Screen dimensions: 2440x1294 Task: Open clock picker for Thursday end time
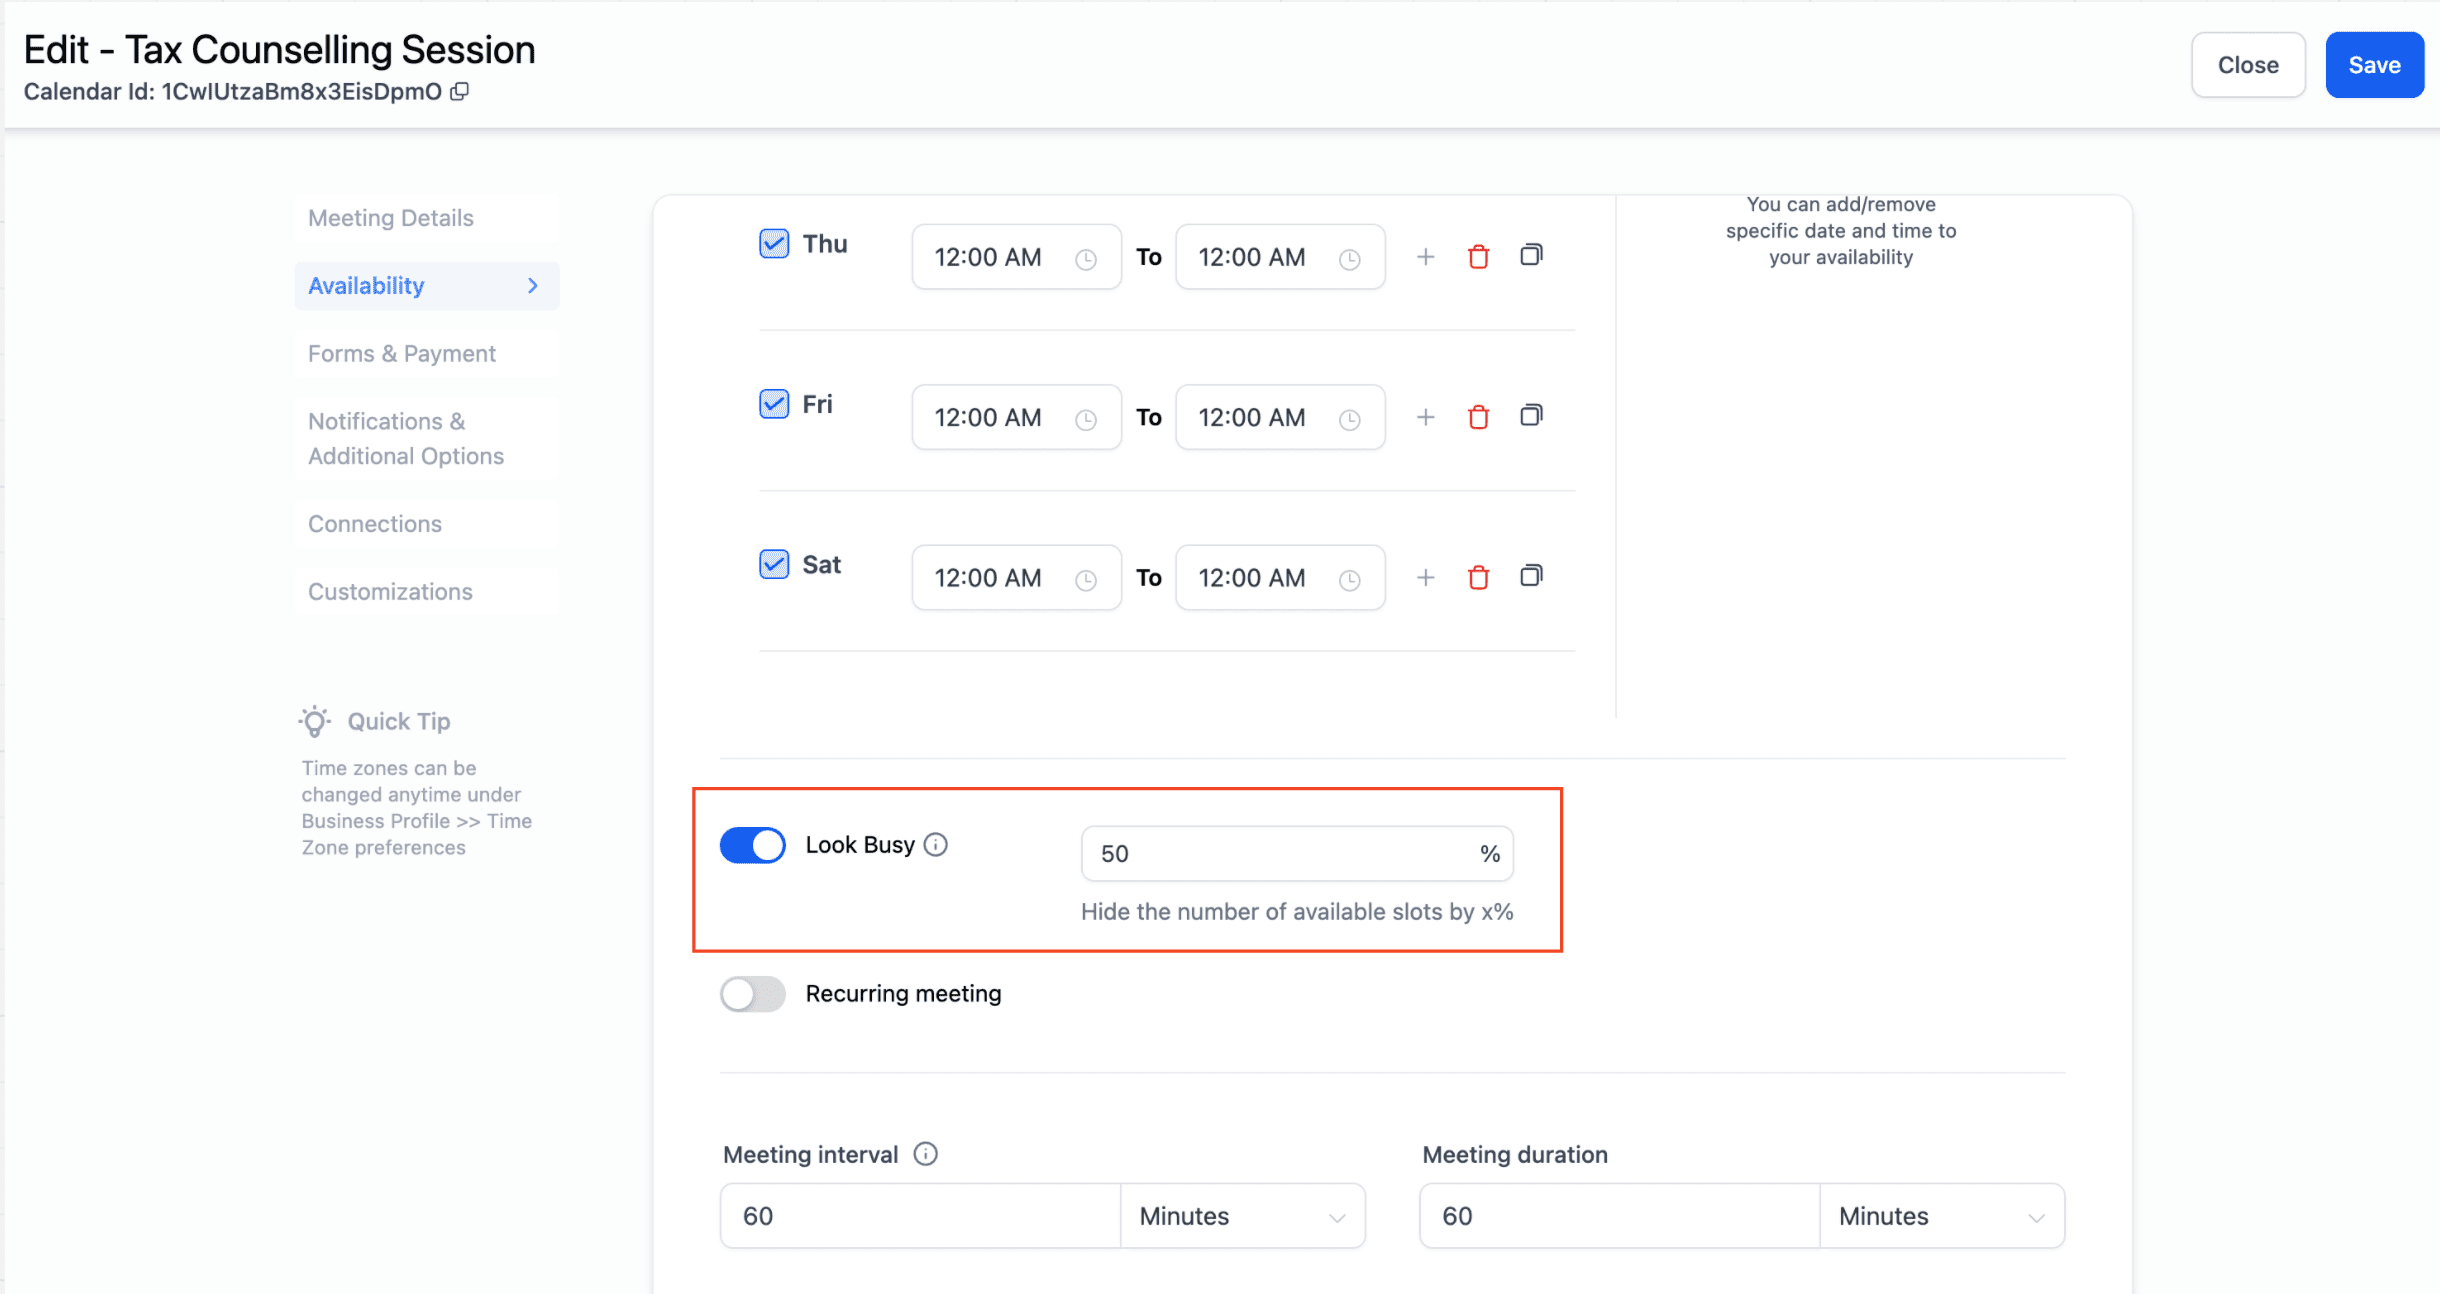point(1350,259)
